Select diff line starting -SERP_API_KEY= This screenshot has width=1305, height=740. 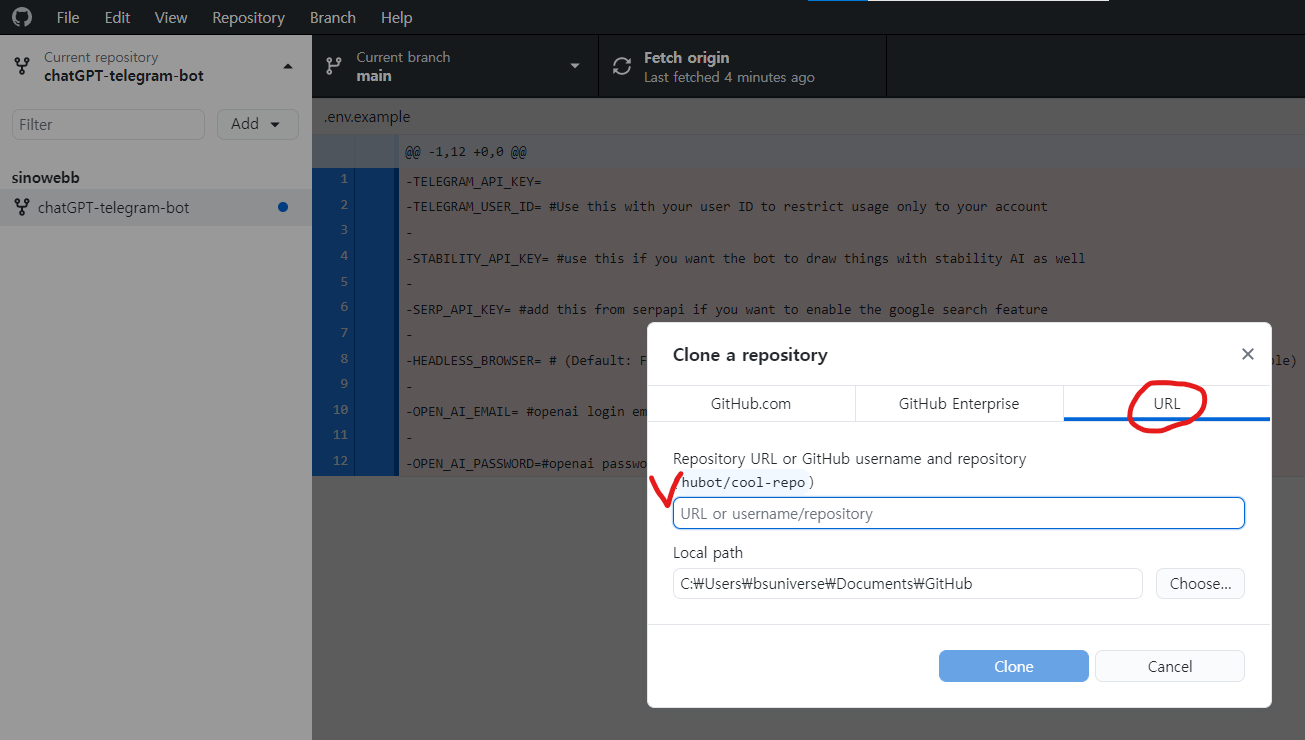pos(726,309)
